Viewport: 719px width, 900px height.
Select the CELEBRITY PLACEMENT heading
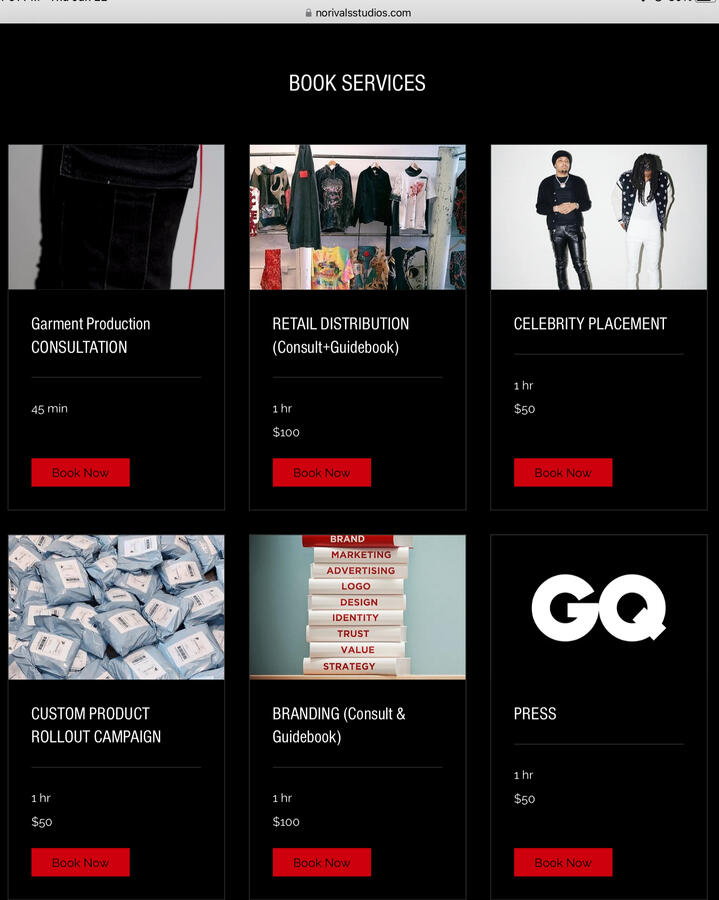pos(590,324)
